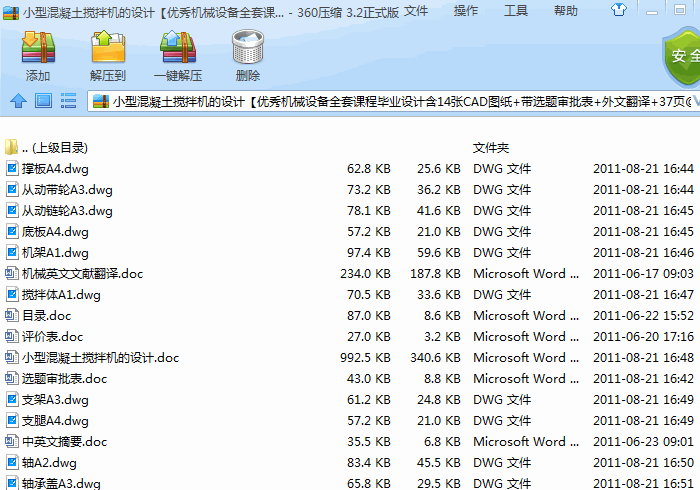Image resolution: width=700 pixels, height=490 pixels.
Task: Open the 文件 menu
Action: 416,11
